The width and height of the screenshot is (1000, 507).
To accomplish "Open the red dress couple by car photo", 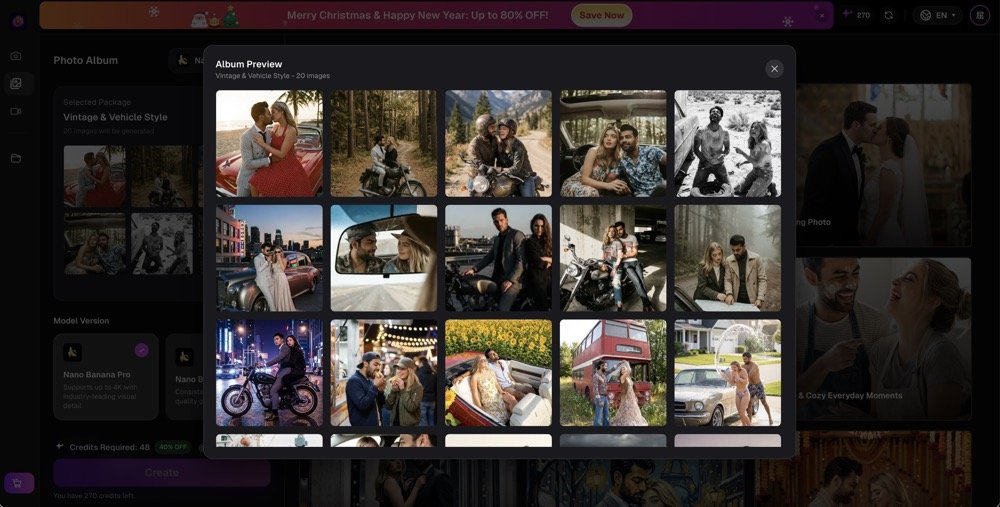I will [269, 143].
